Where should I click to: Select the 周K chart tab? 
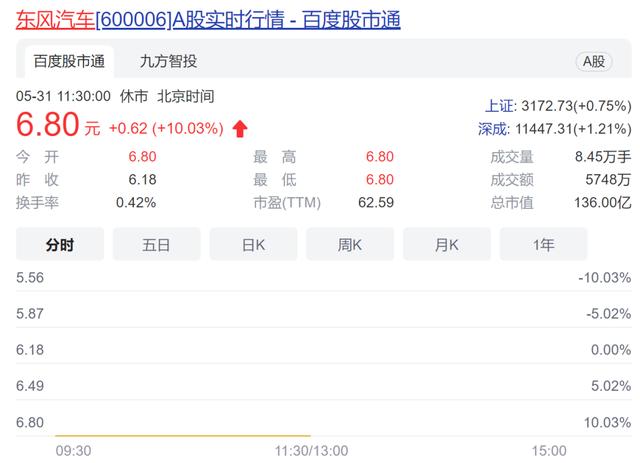coord(350,245)
